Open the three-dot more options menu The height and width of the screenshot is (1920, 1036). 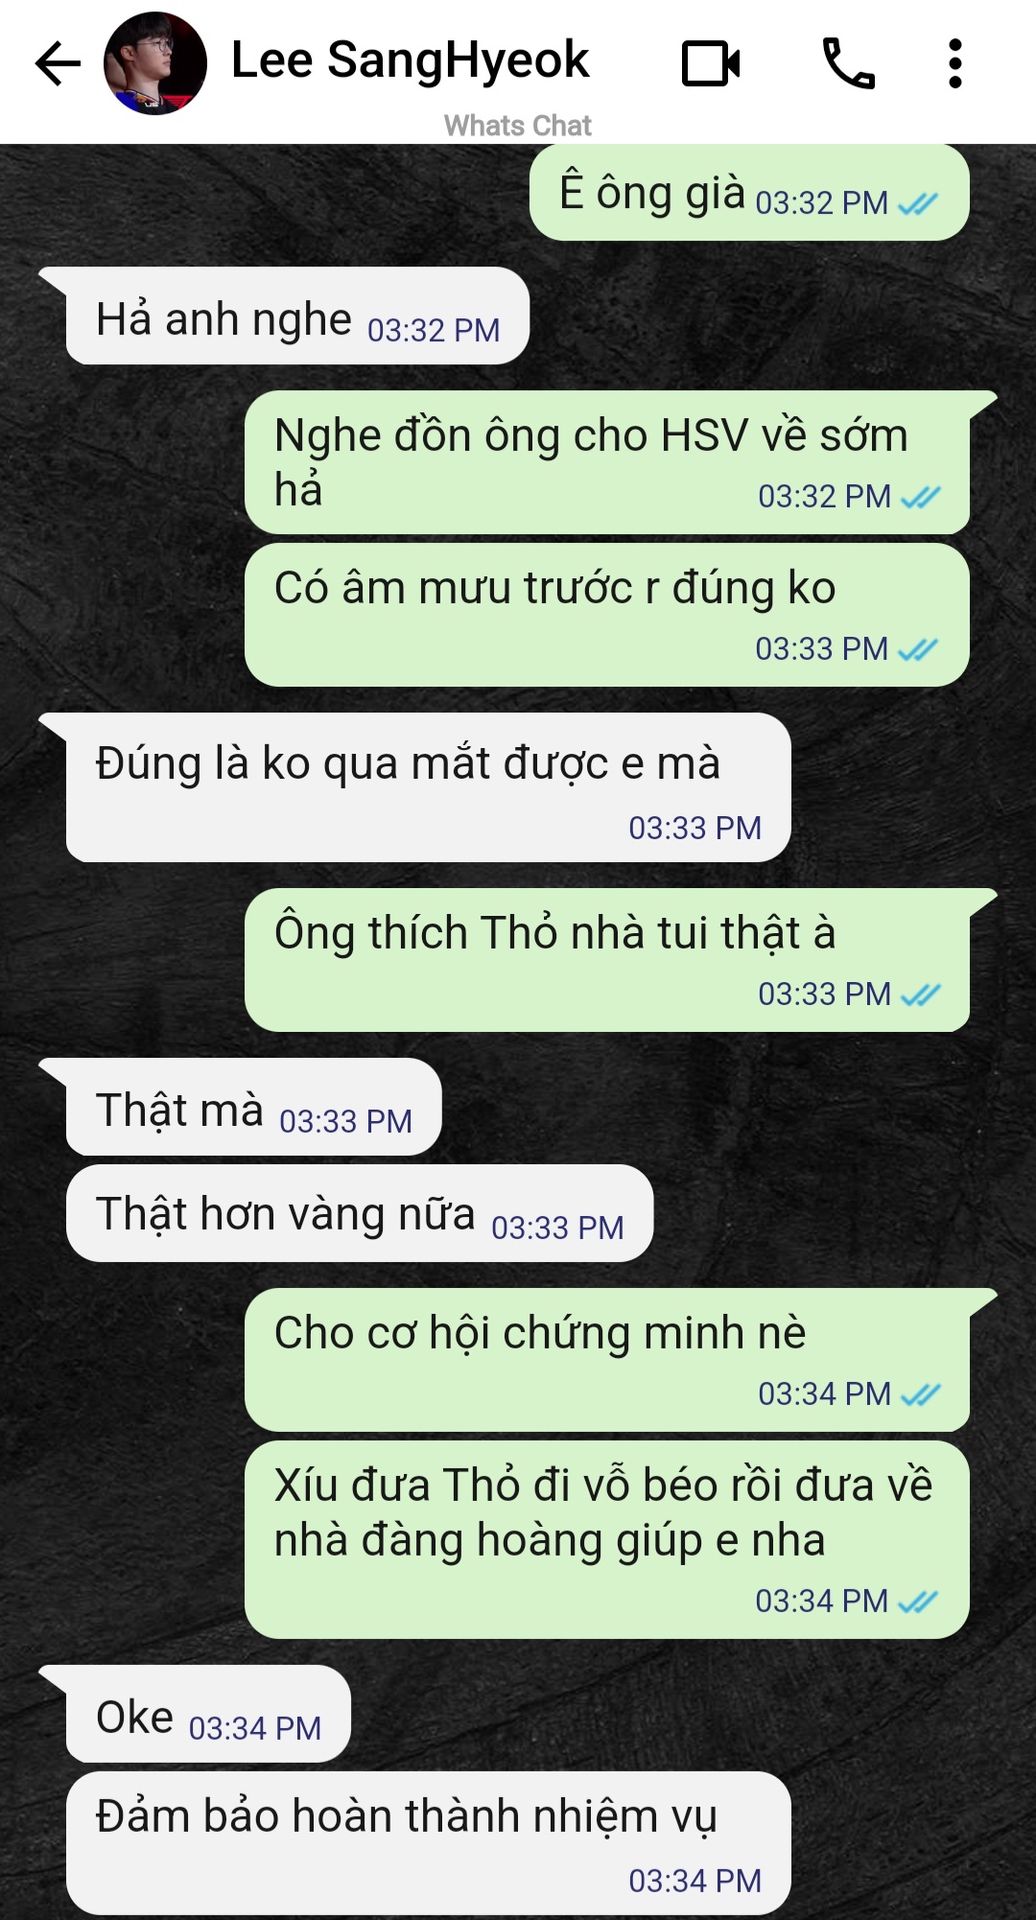coord(955,64)
